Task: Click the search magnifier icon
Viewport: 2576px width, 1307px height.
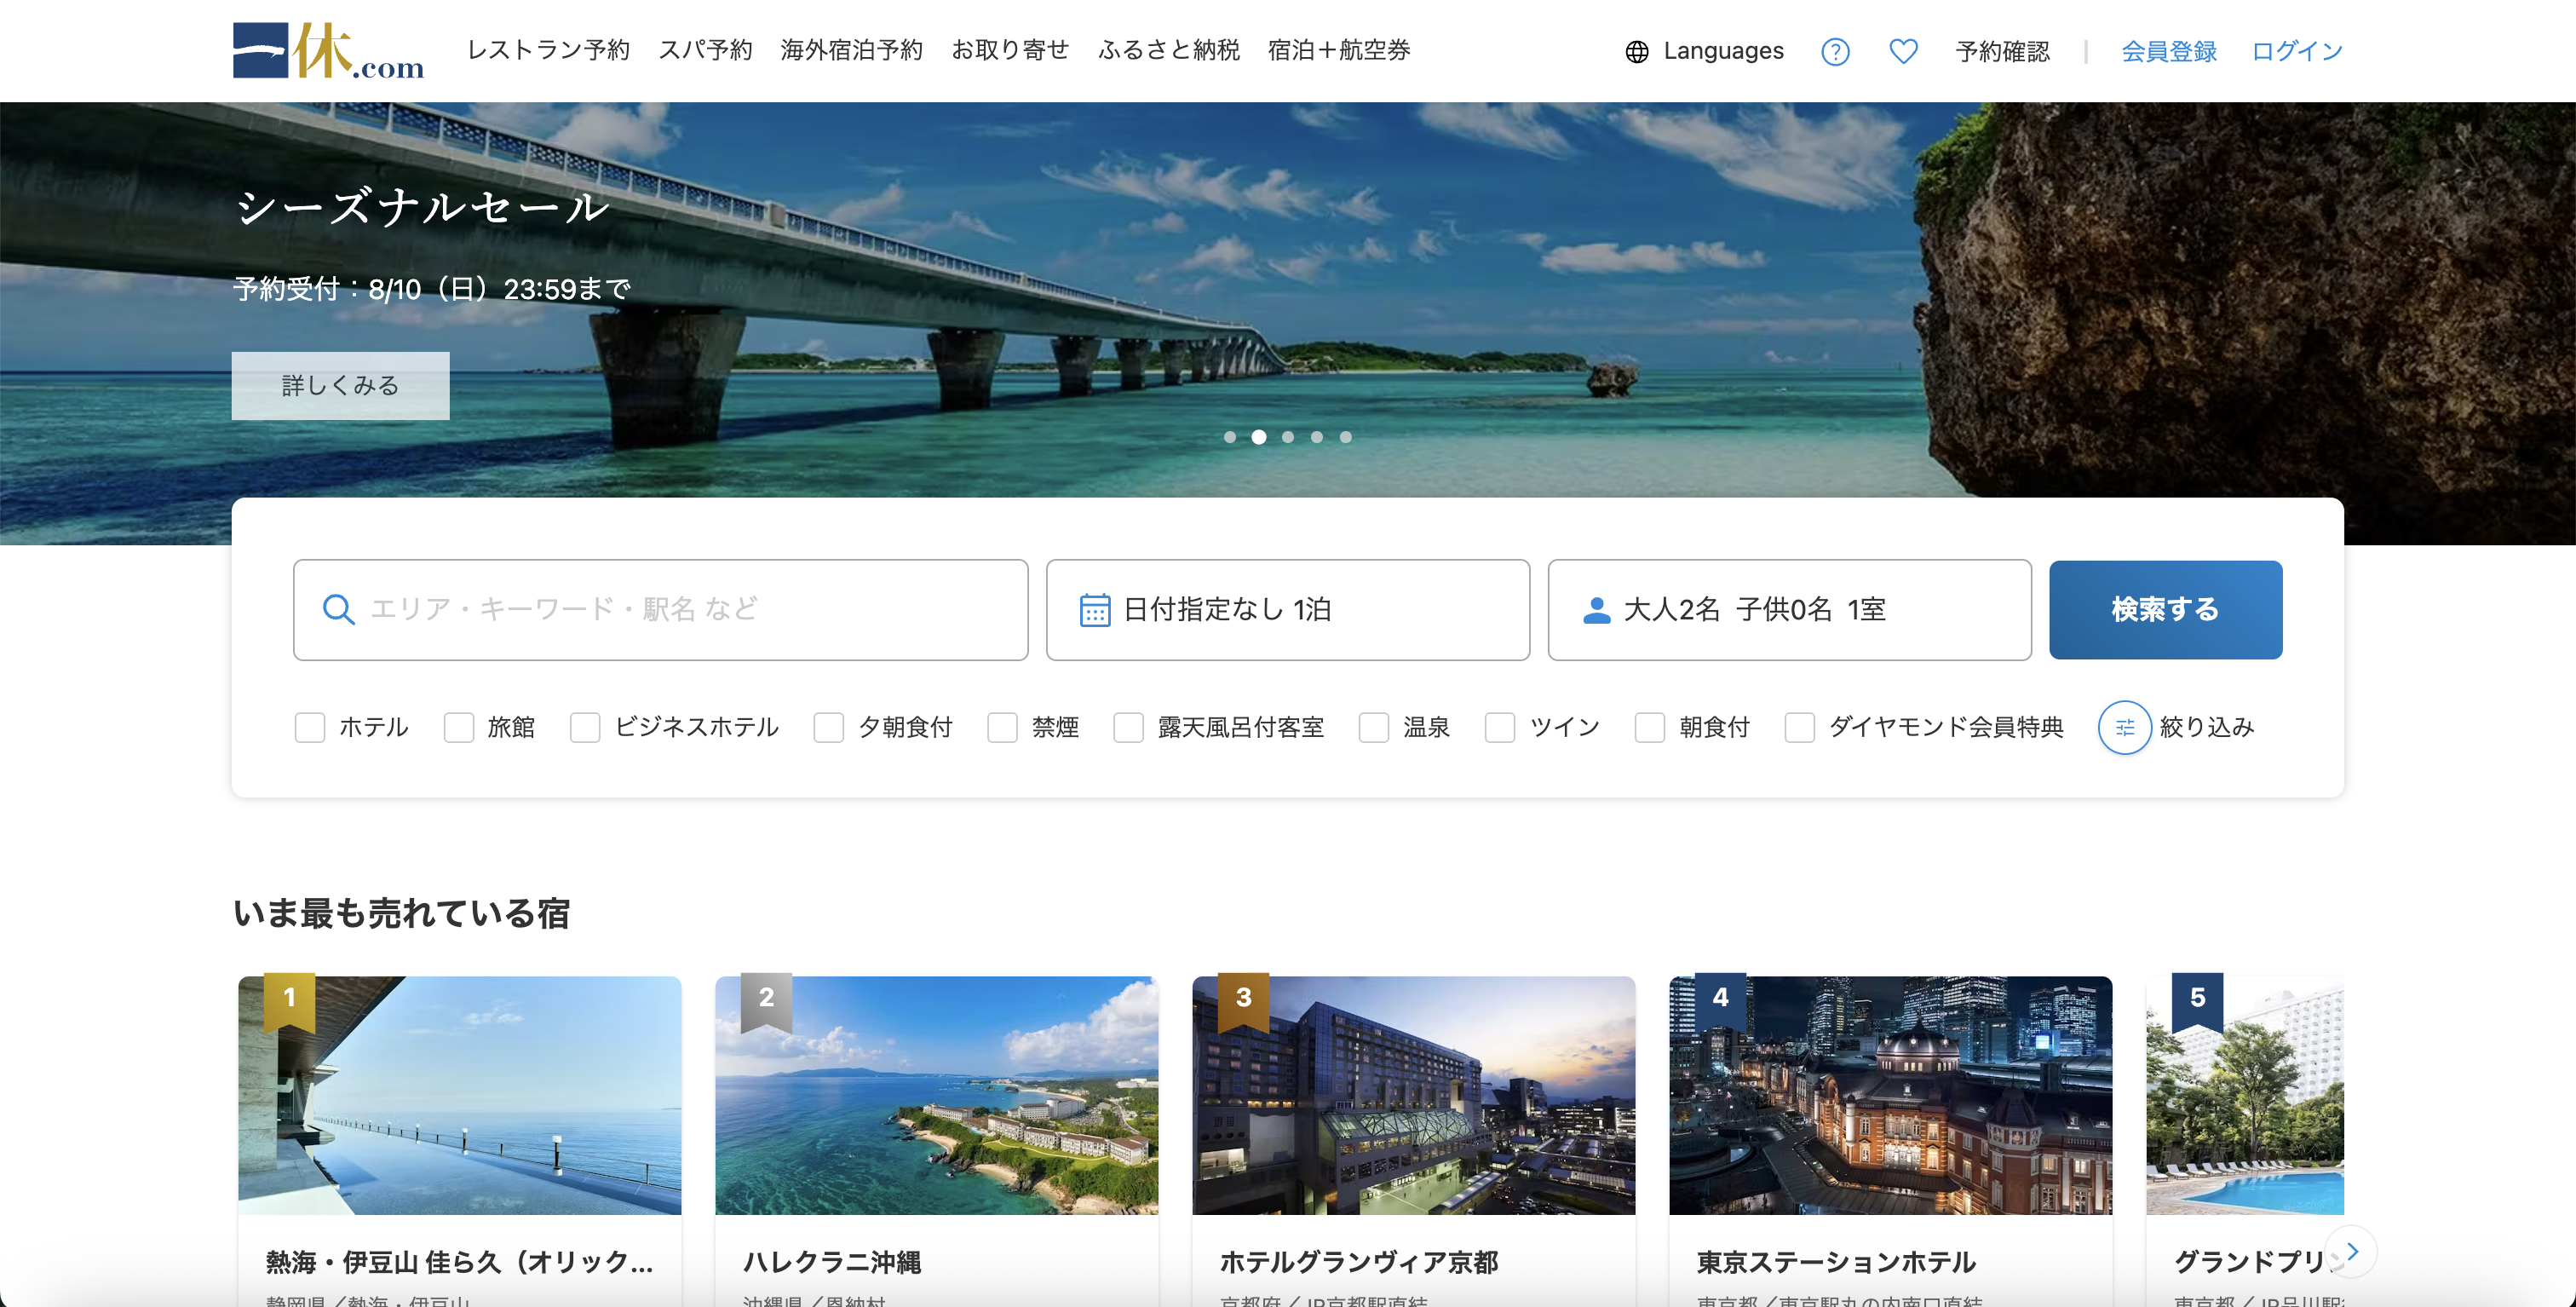Action: click(339, 609)
